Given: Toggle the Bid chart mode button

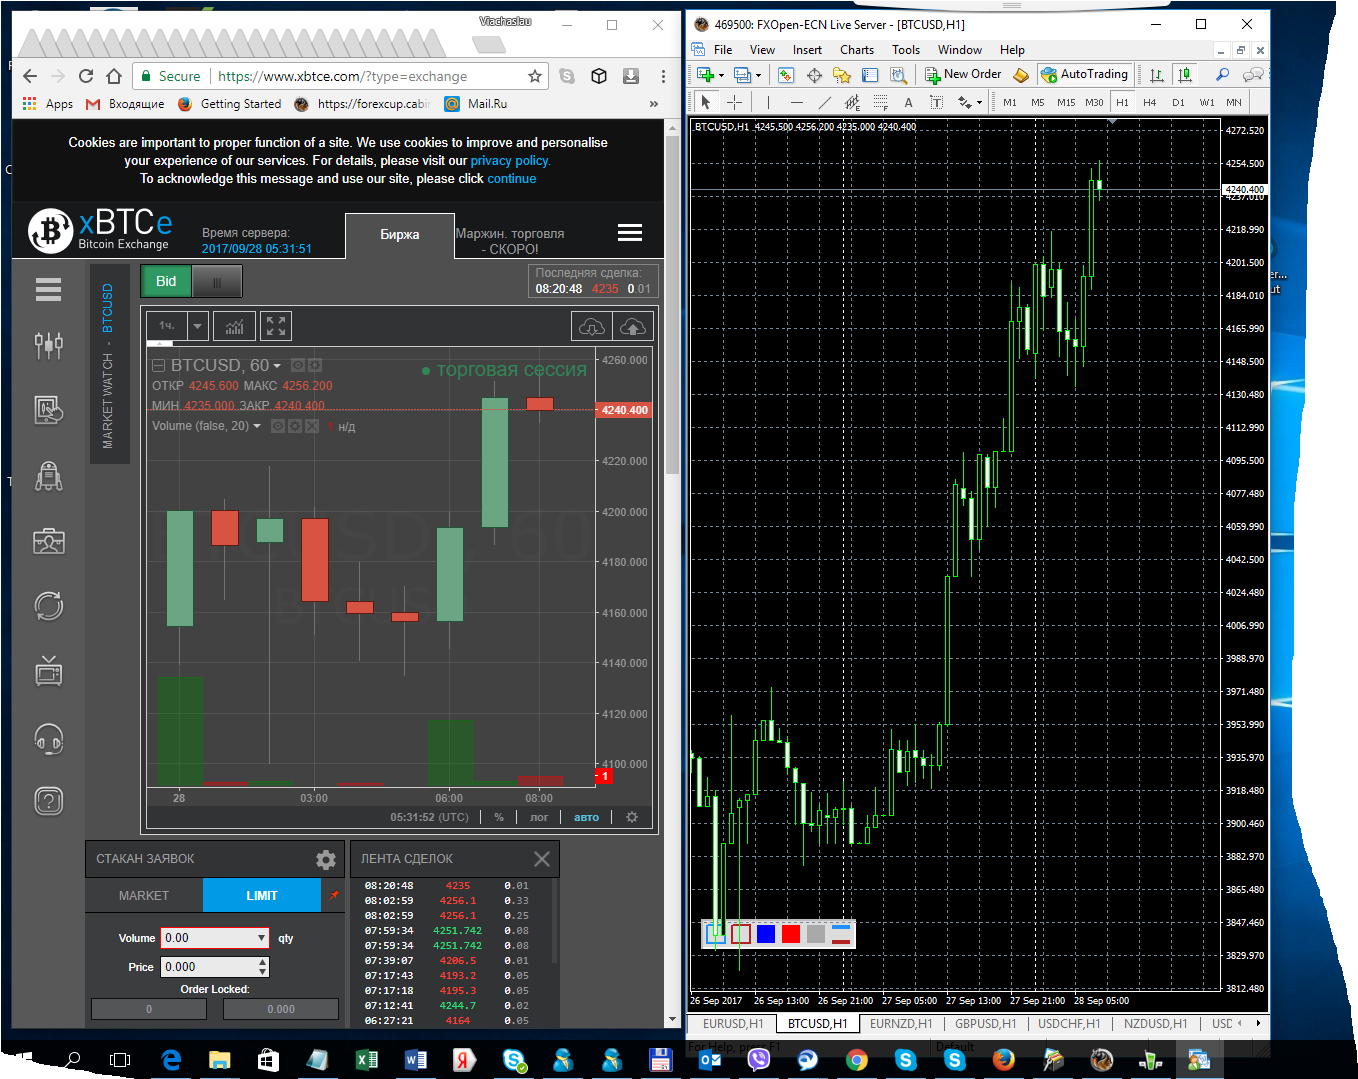Looking at the screenshot, I should click(x=166, y=282).
